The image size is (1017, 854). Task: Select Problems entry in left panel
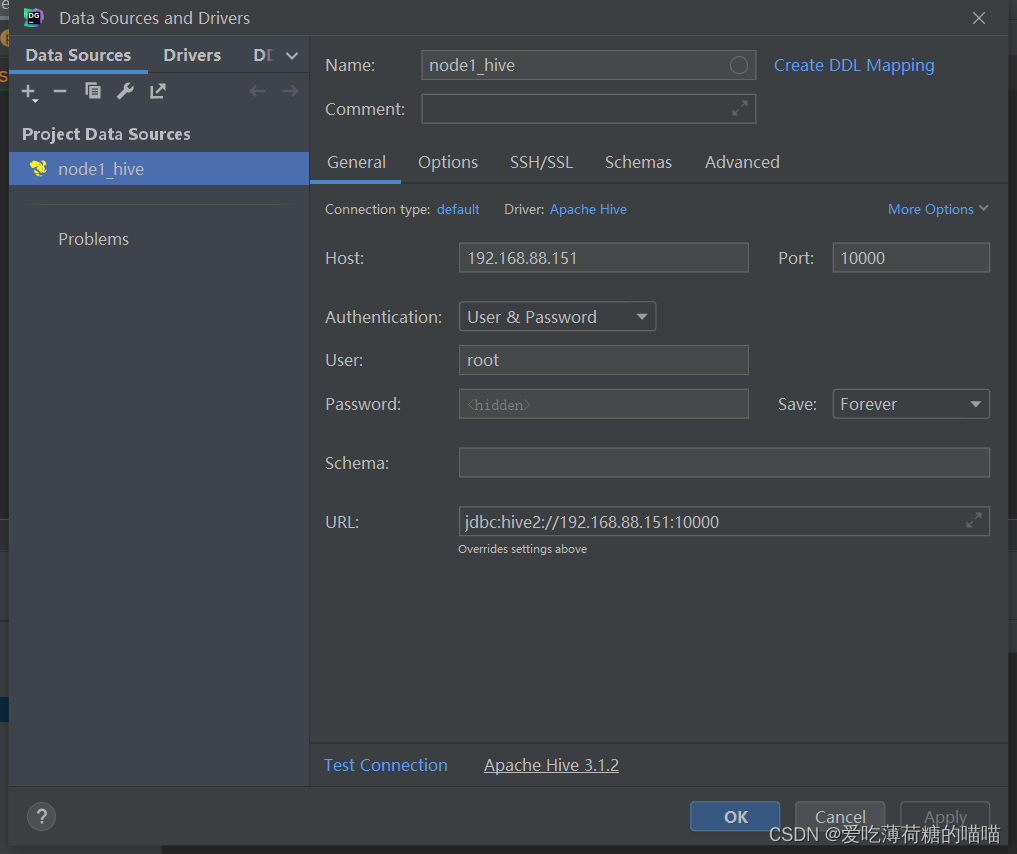[x=93, y=239]
